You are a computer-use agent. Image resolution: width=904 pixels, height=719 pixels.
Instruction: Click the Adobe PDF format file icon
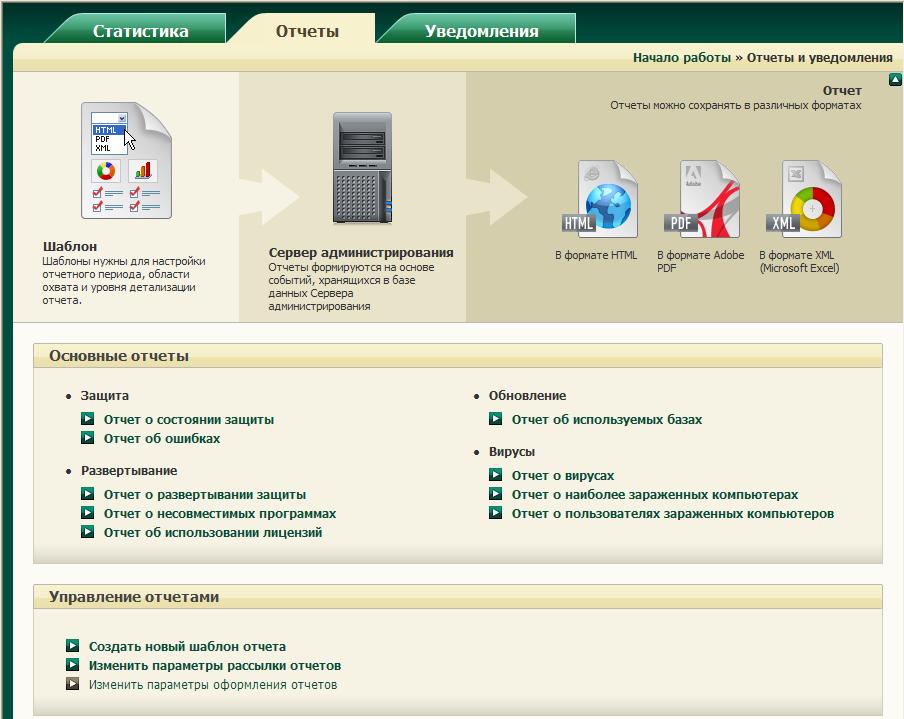pyautogui.click(x=702, y=199)
